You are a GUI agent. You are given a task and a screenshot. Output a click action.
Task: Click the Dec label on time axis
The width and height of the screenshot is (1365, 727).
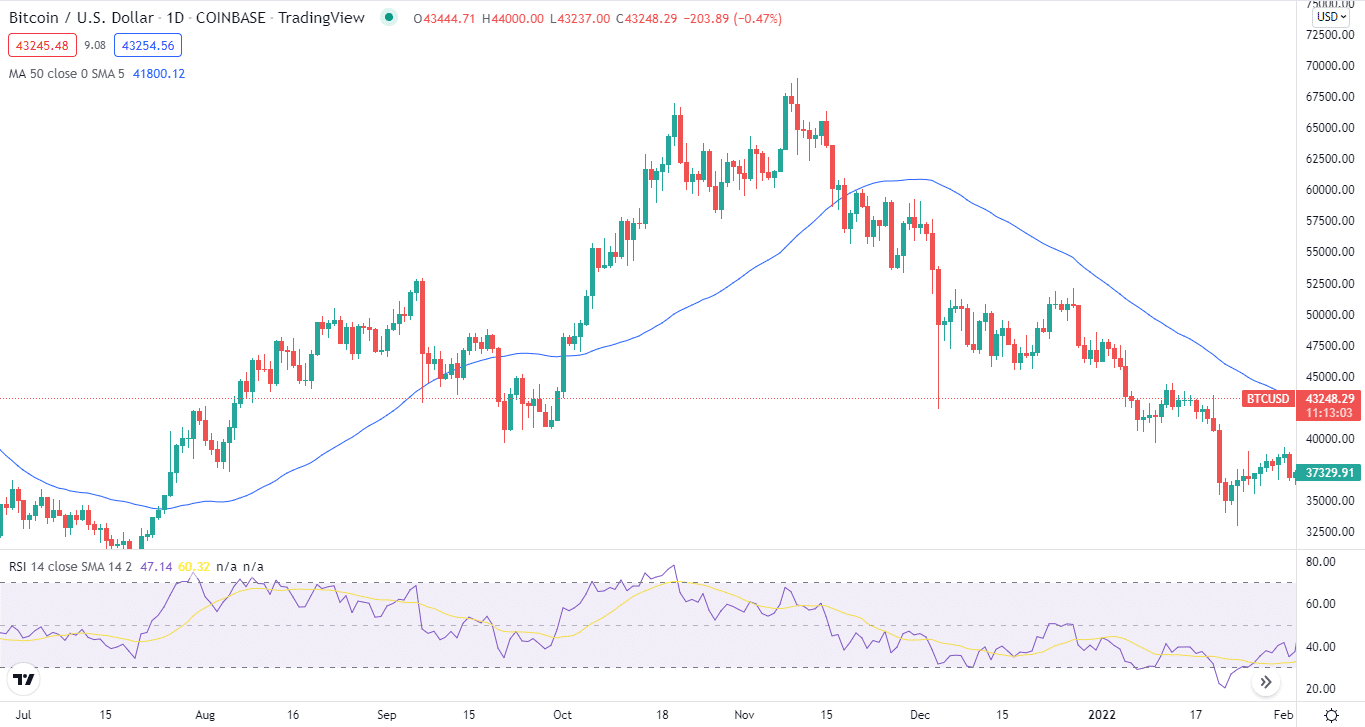click(921, 715)
